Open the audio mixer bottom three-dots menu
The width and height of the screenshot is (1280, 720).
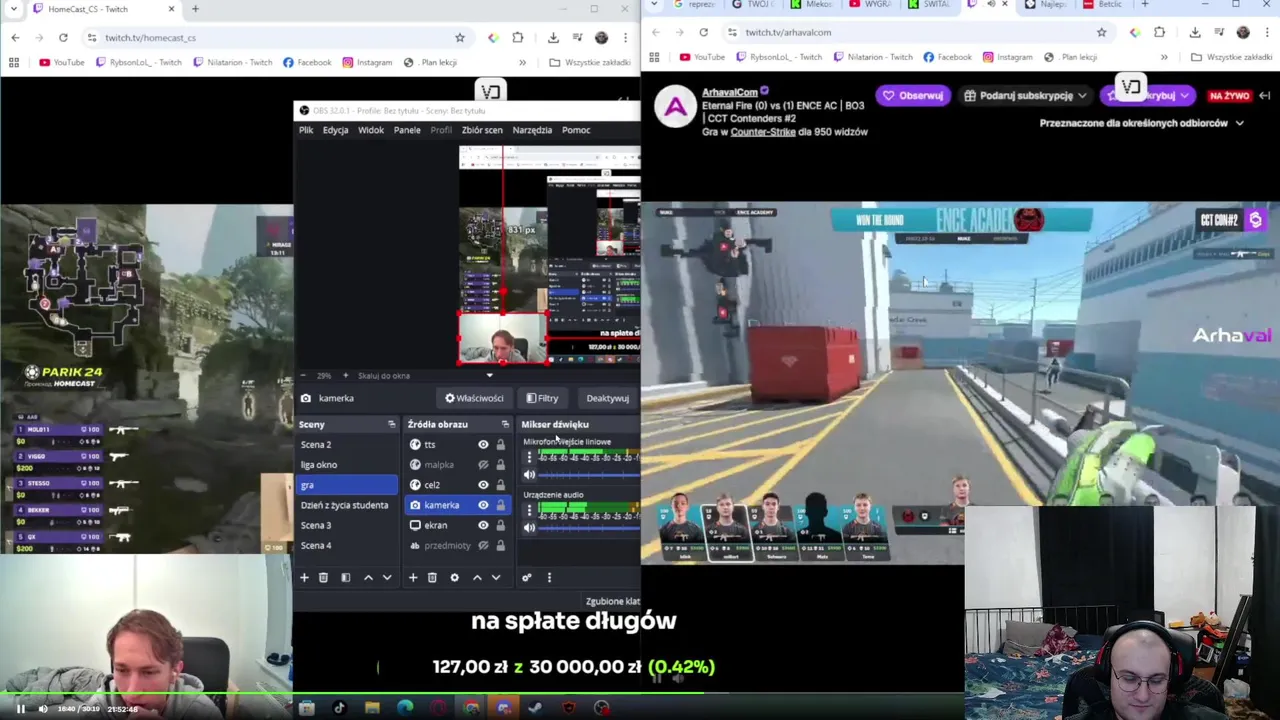pyautogui.click(x=549, y=577)
